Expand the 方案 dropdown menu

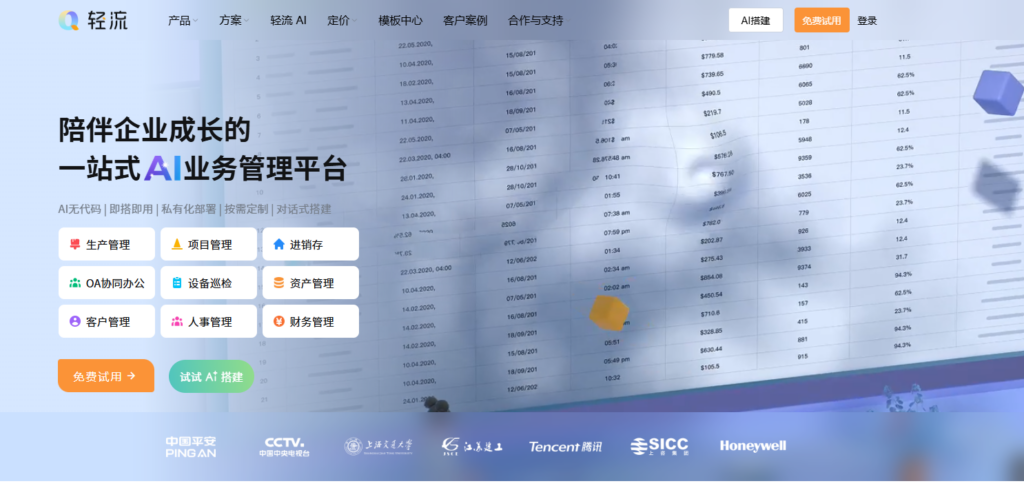pyautogui.click(x=234, y=20)
